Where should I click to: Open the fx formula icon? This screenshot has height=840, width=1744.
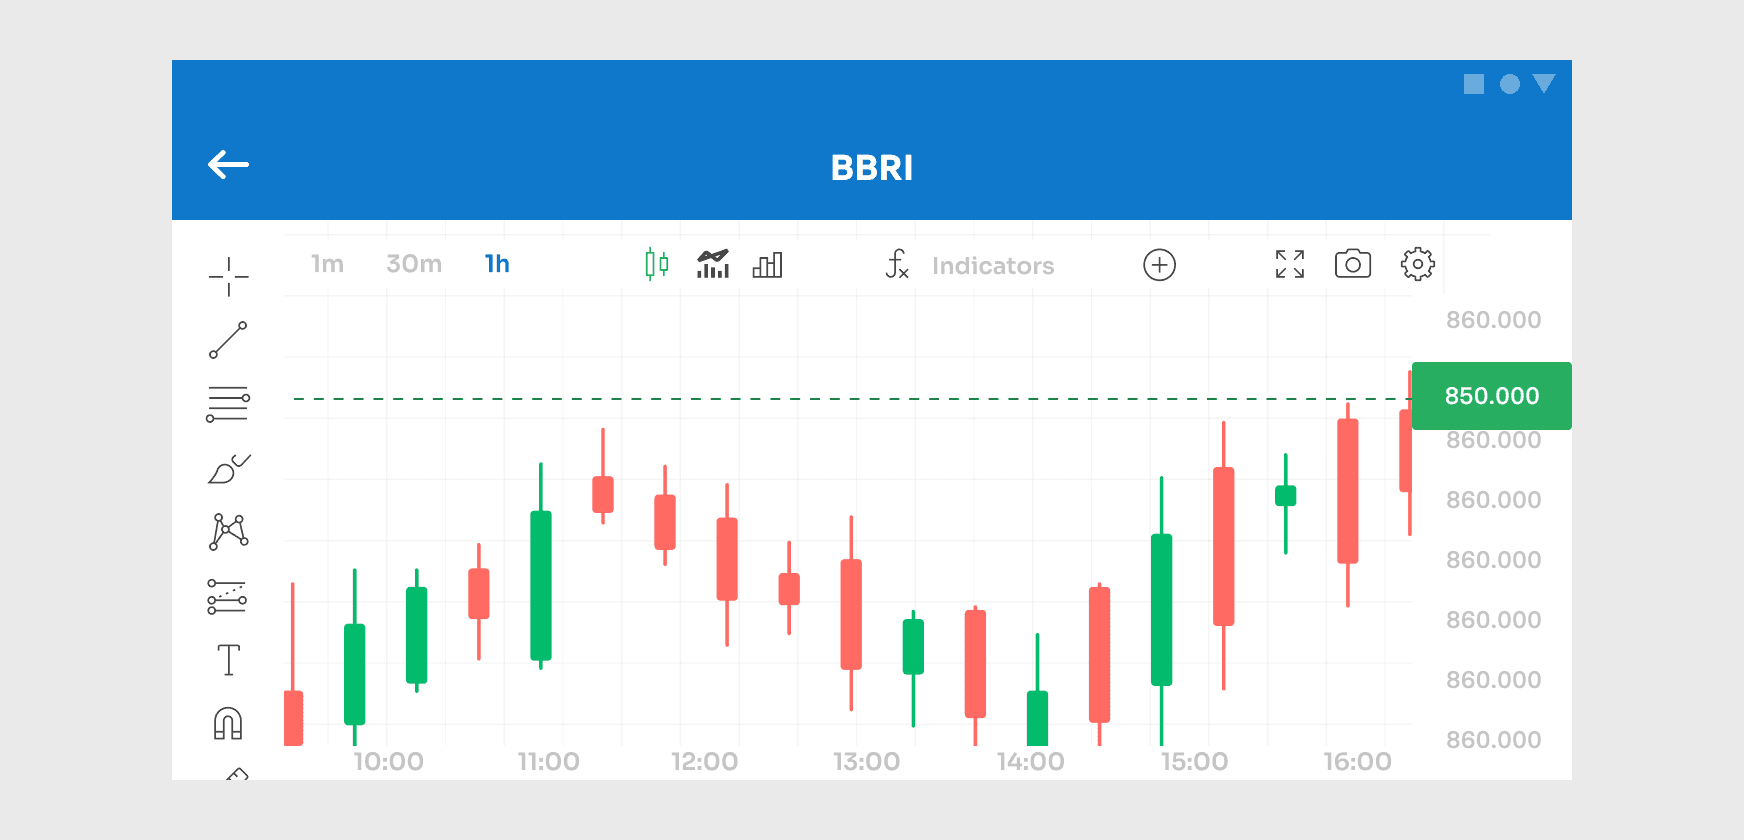[x=897, y=264]
